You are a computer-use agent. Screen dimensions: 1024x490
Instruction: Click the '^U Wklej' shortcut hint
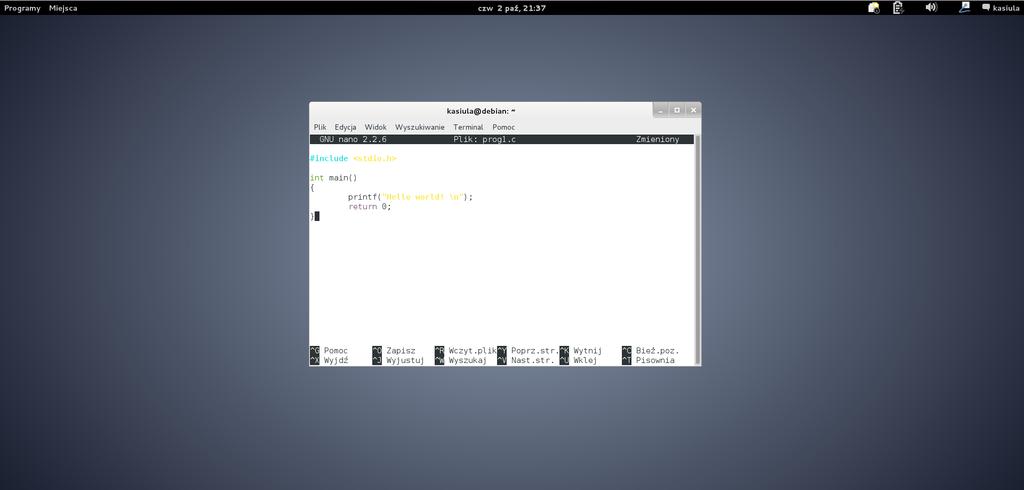coord(579,361)
